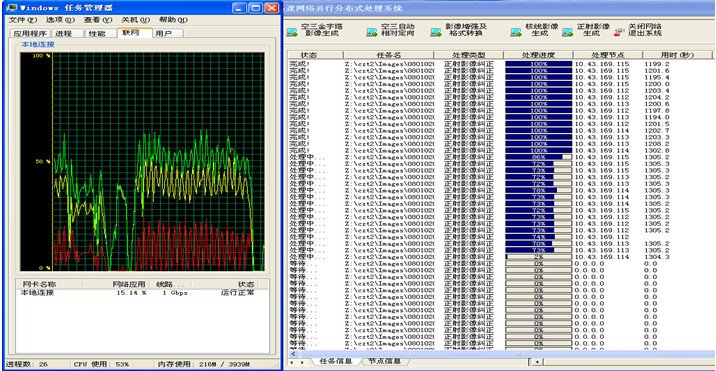Click the 空三金字塔影像生成 toolbar icon

click(x=292, y=32)
